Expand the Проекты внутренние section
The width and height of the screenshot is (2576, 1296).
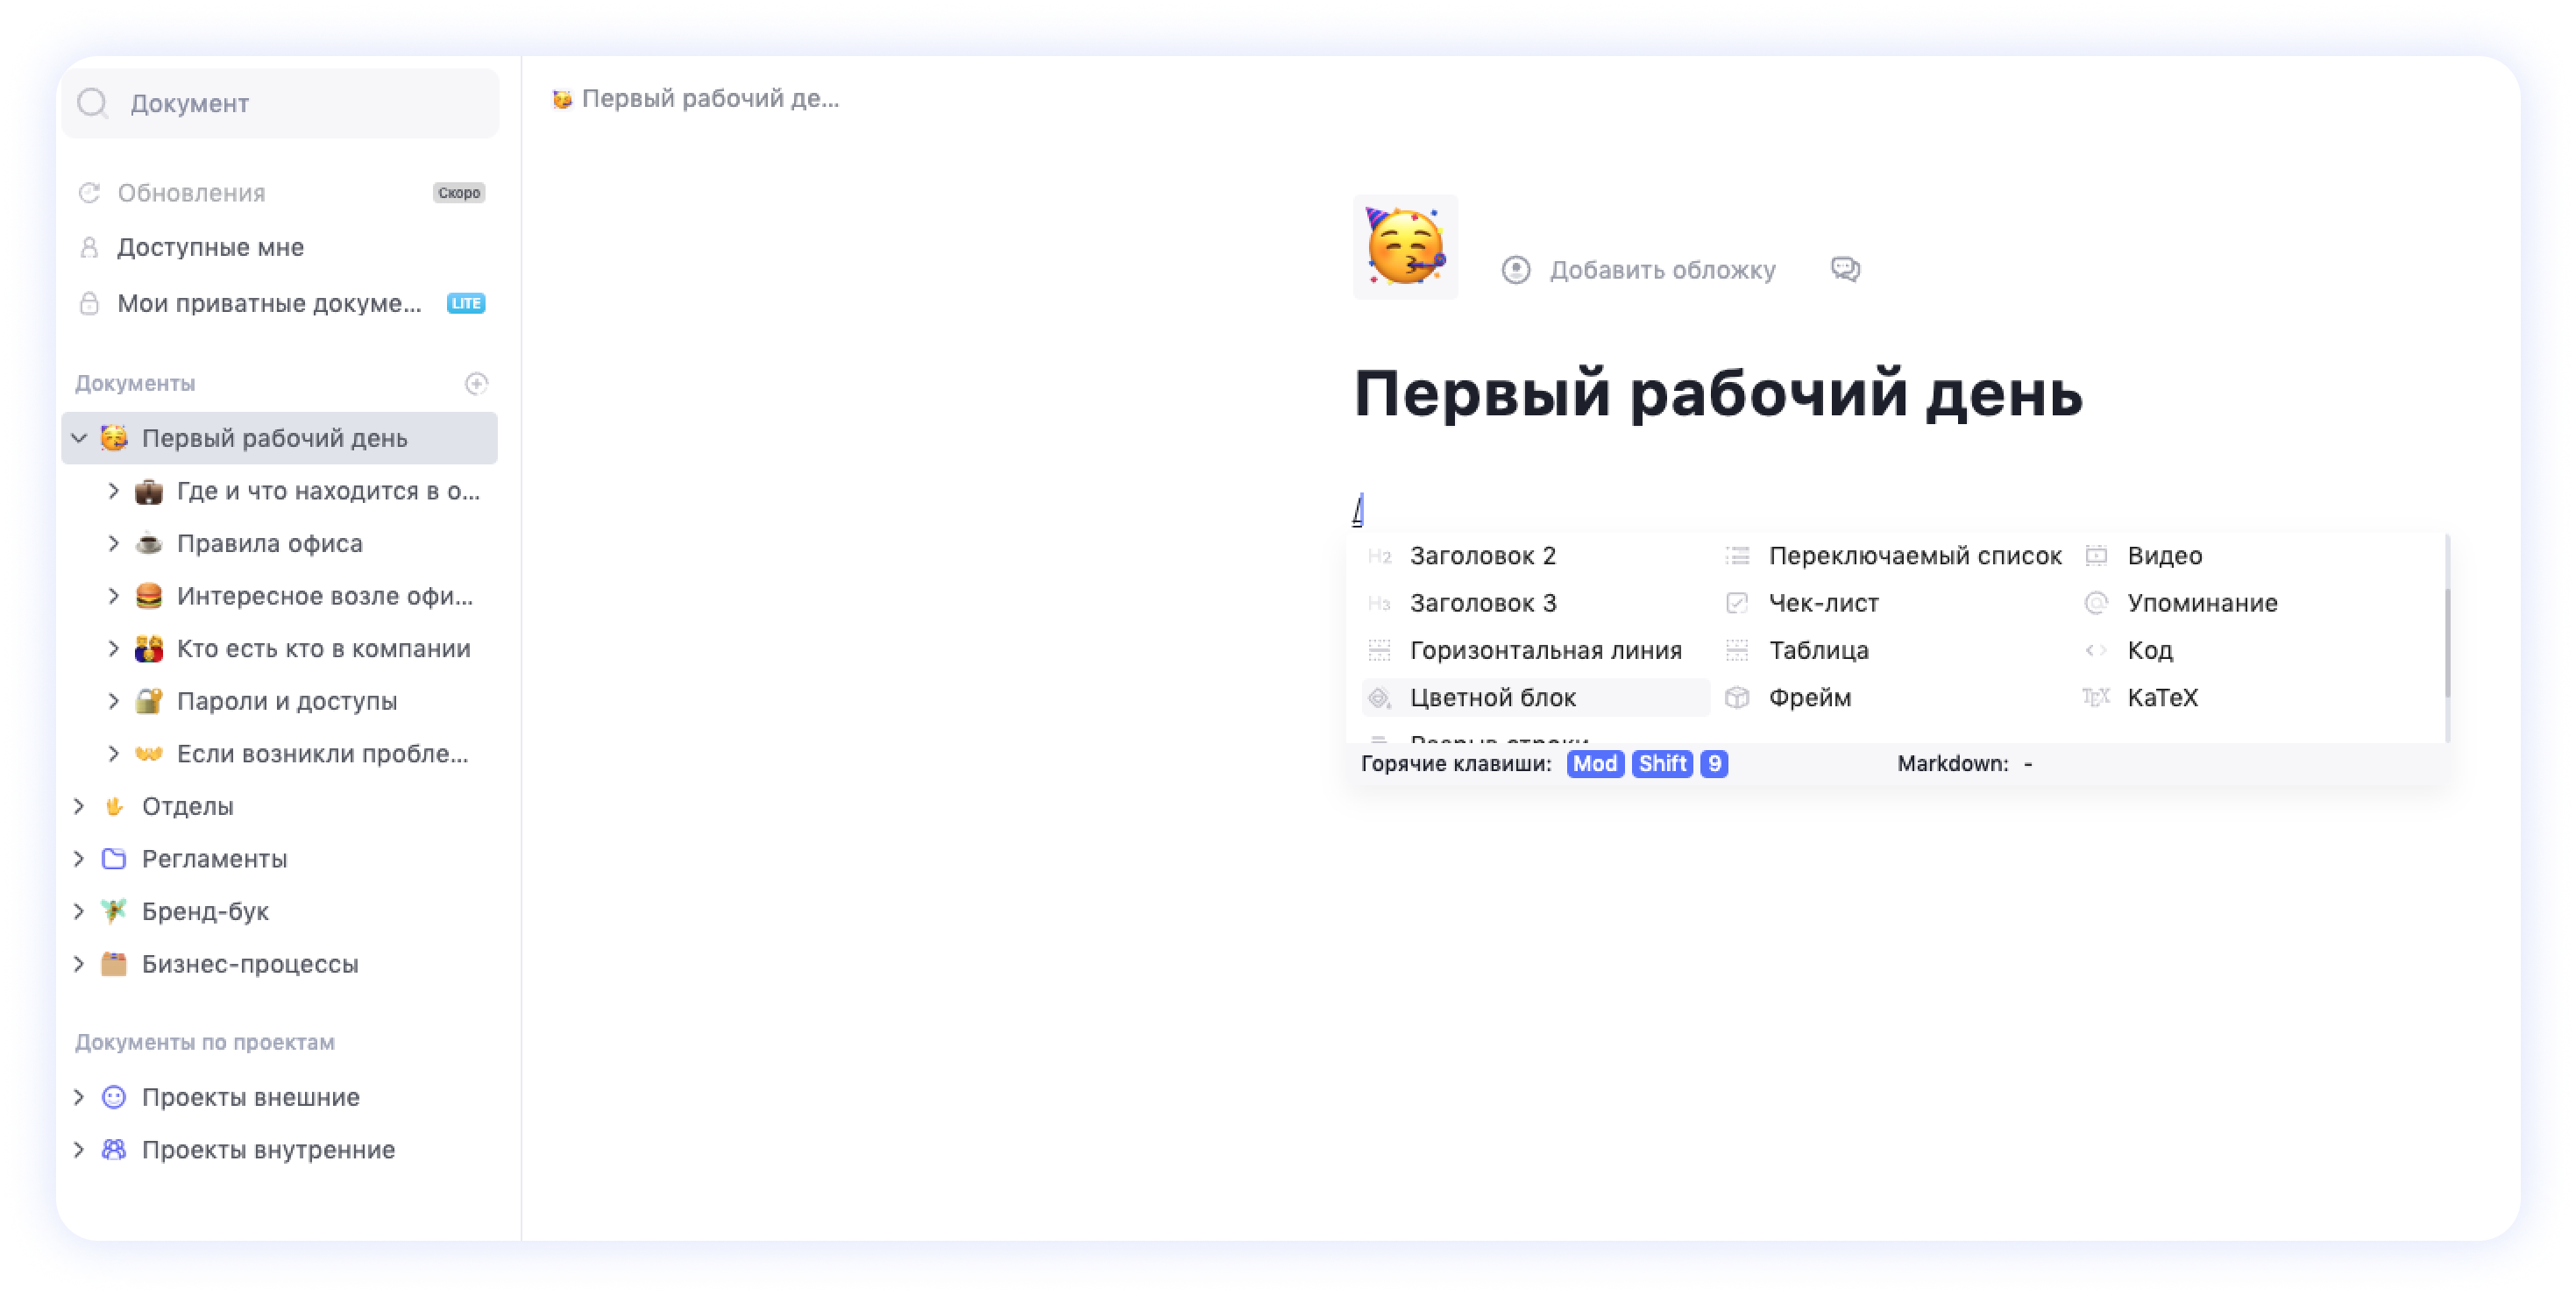[79, 1150]
